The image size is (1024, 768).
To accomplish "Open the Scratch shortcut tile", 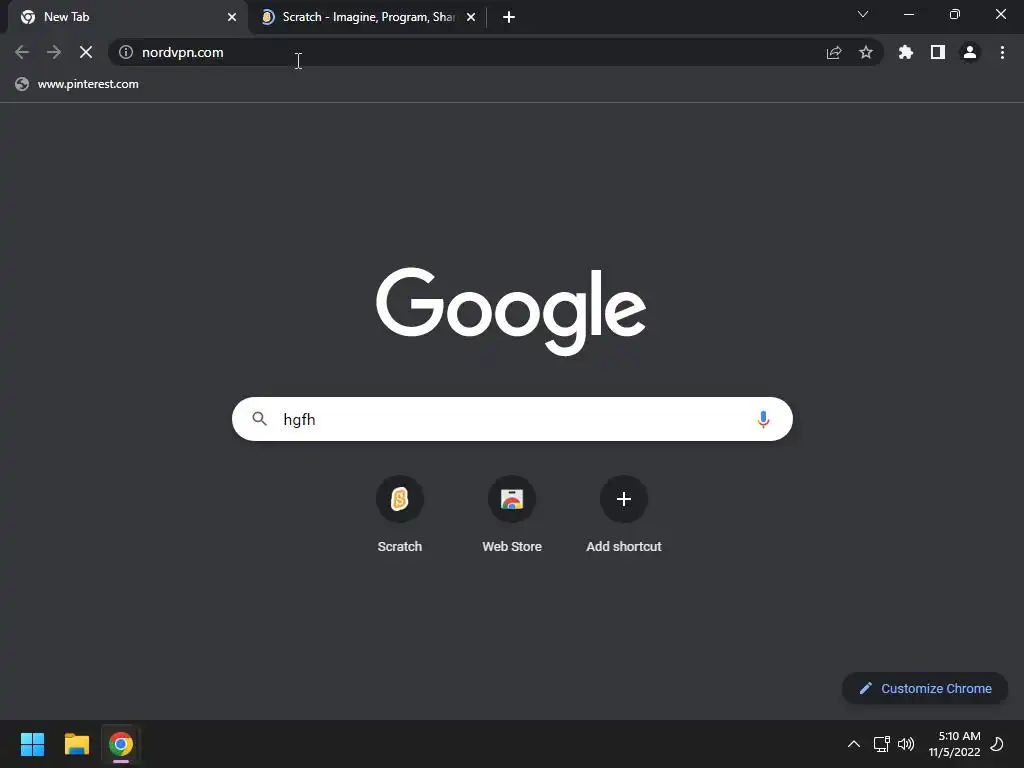I will (400, 515).
